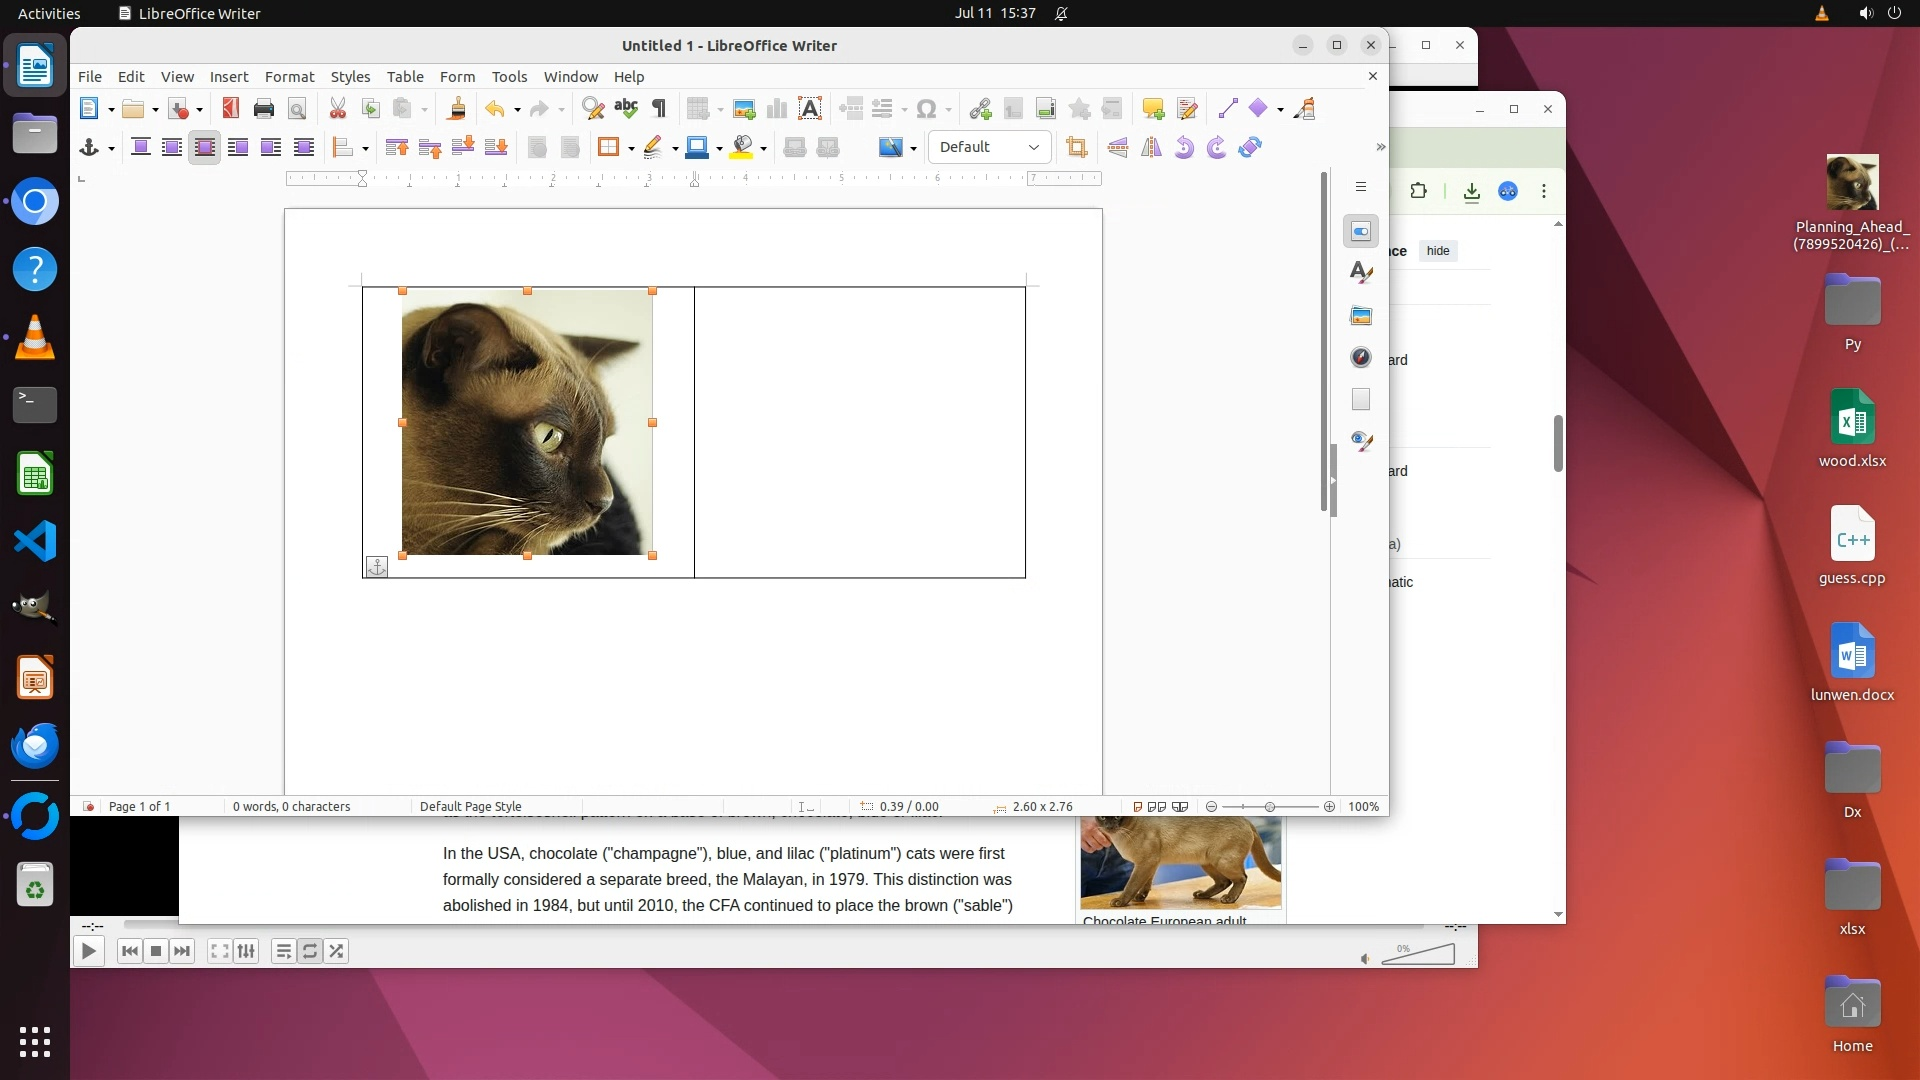Open the Format menu
The width and height of the screenshot is (1920, 1080).
click(289, 77)
